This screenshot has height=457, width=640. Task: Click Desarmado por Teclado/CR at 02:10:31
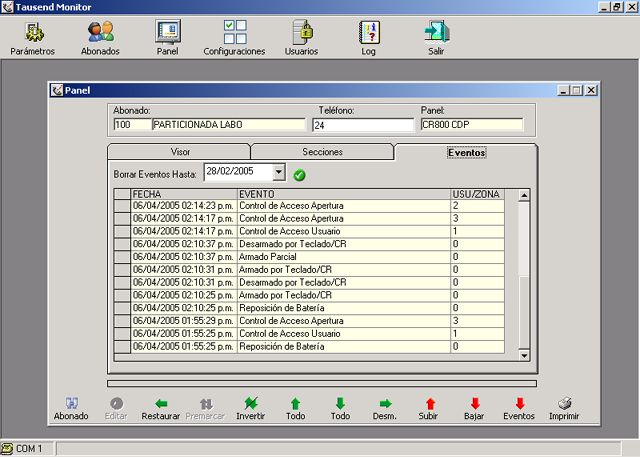[x=344, y=282]
